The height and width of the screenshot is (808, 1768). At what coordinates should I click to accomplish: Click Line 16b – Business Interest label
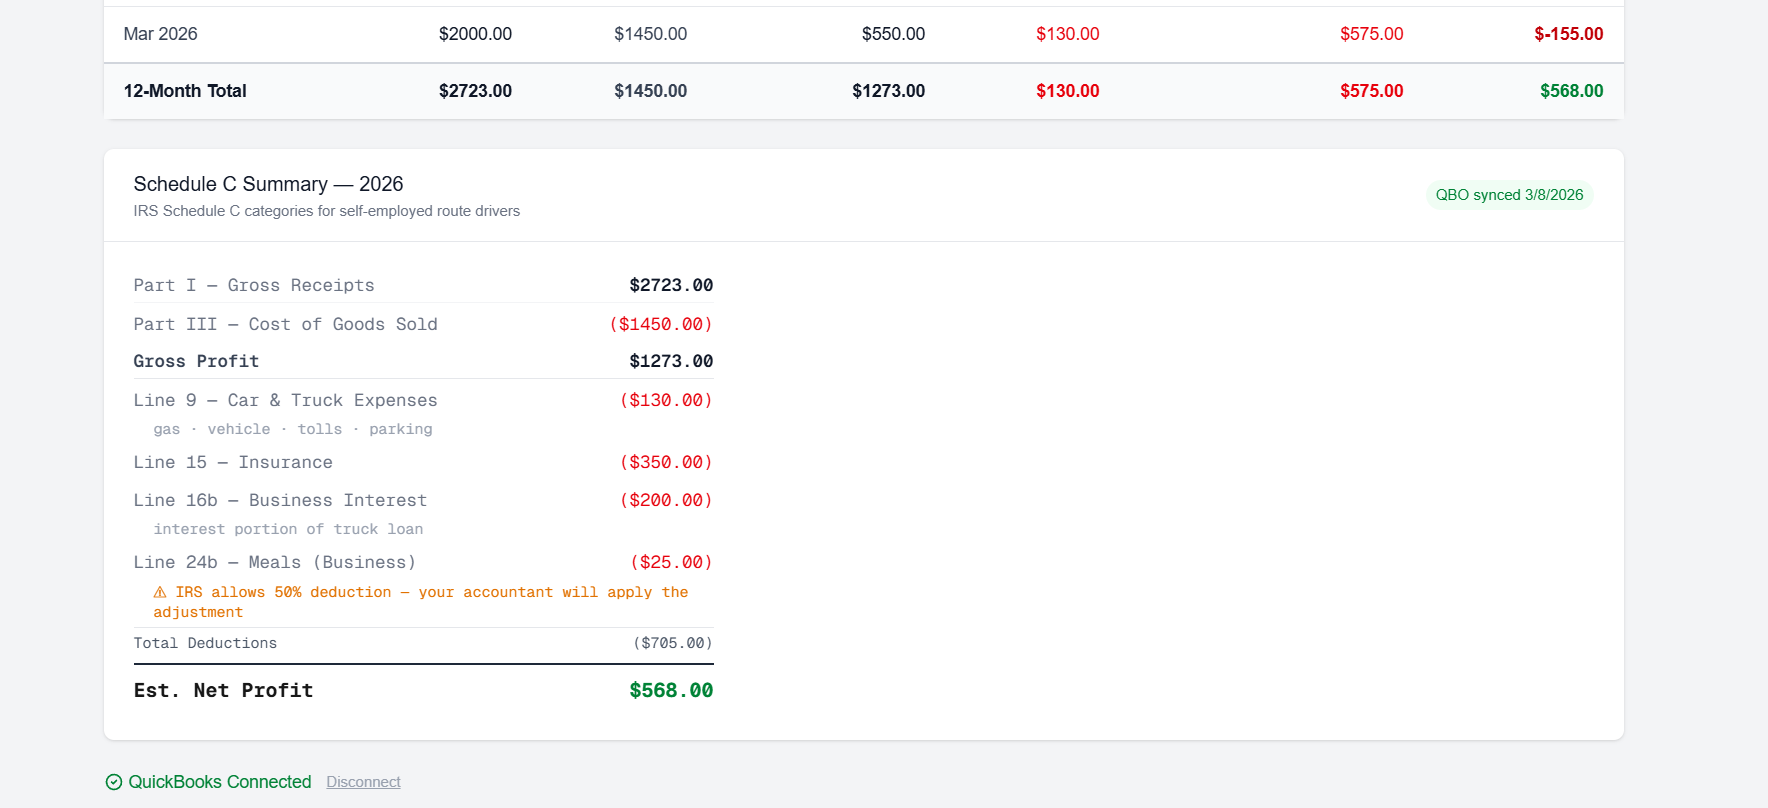coord(280,500)
